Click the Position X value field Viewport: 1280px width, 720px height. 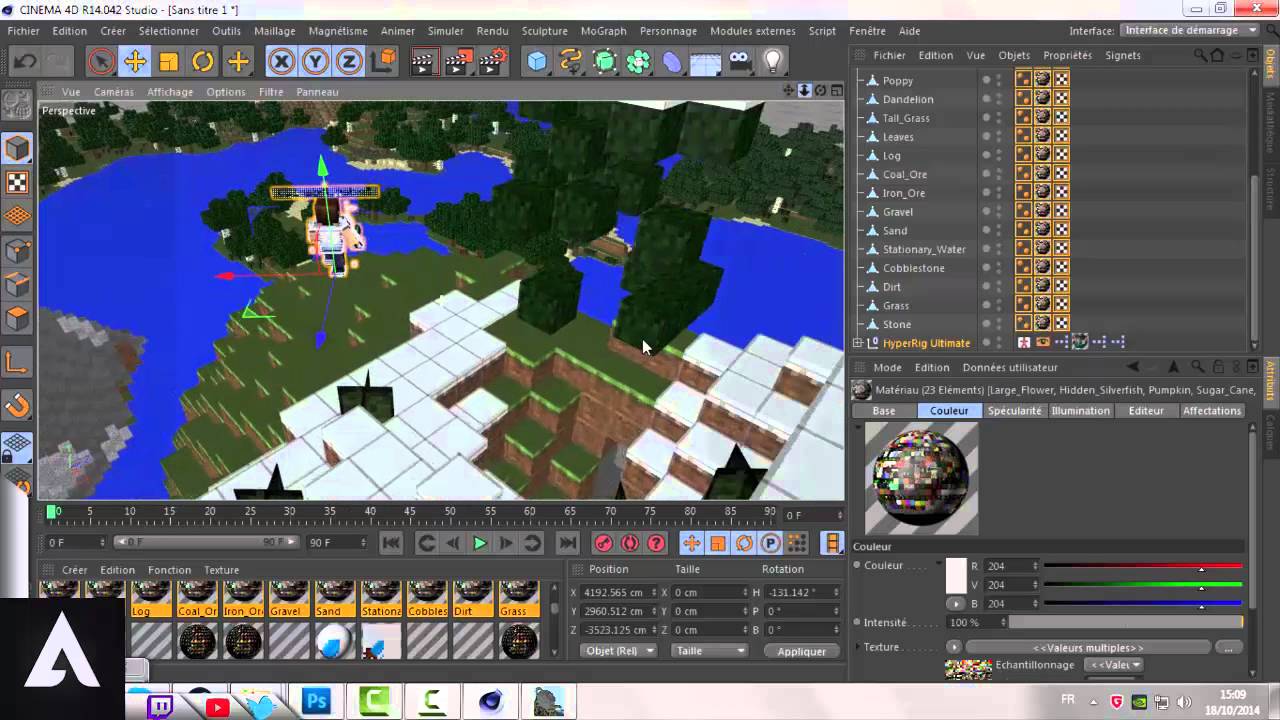tap(614, 593)
